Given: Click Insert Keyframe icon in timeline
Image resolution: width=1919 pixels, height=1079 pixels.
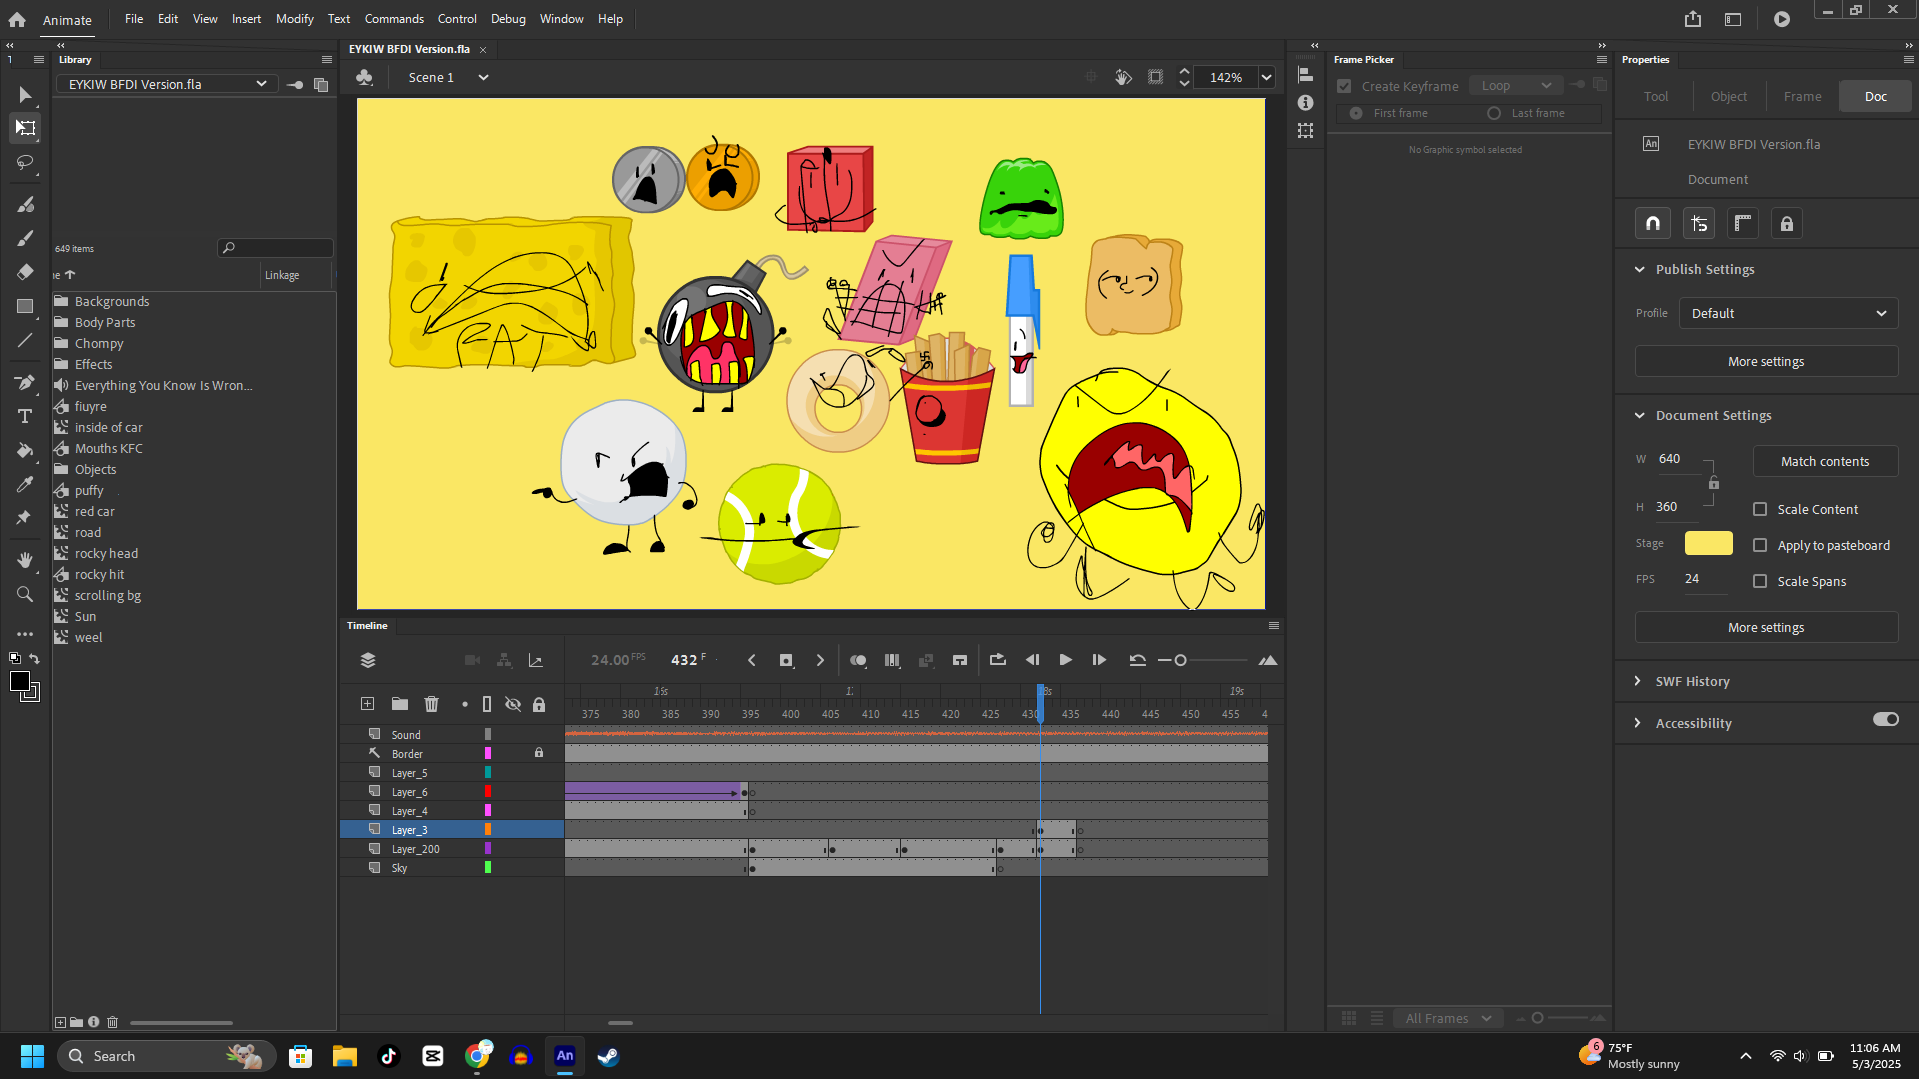Looking at the screenshot, I should (786, 660).
